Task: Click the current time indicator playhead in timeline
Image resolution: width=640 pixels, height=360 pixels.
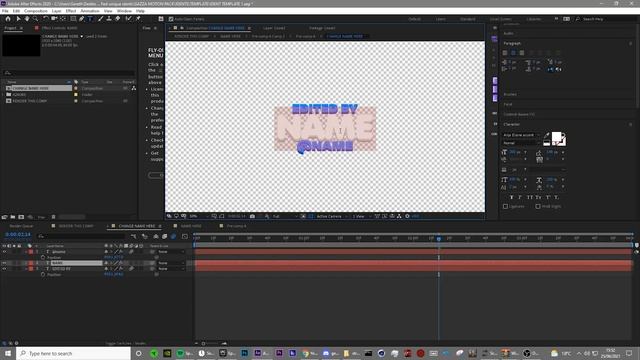Action: coord(439,238)
